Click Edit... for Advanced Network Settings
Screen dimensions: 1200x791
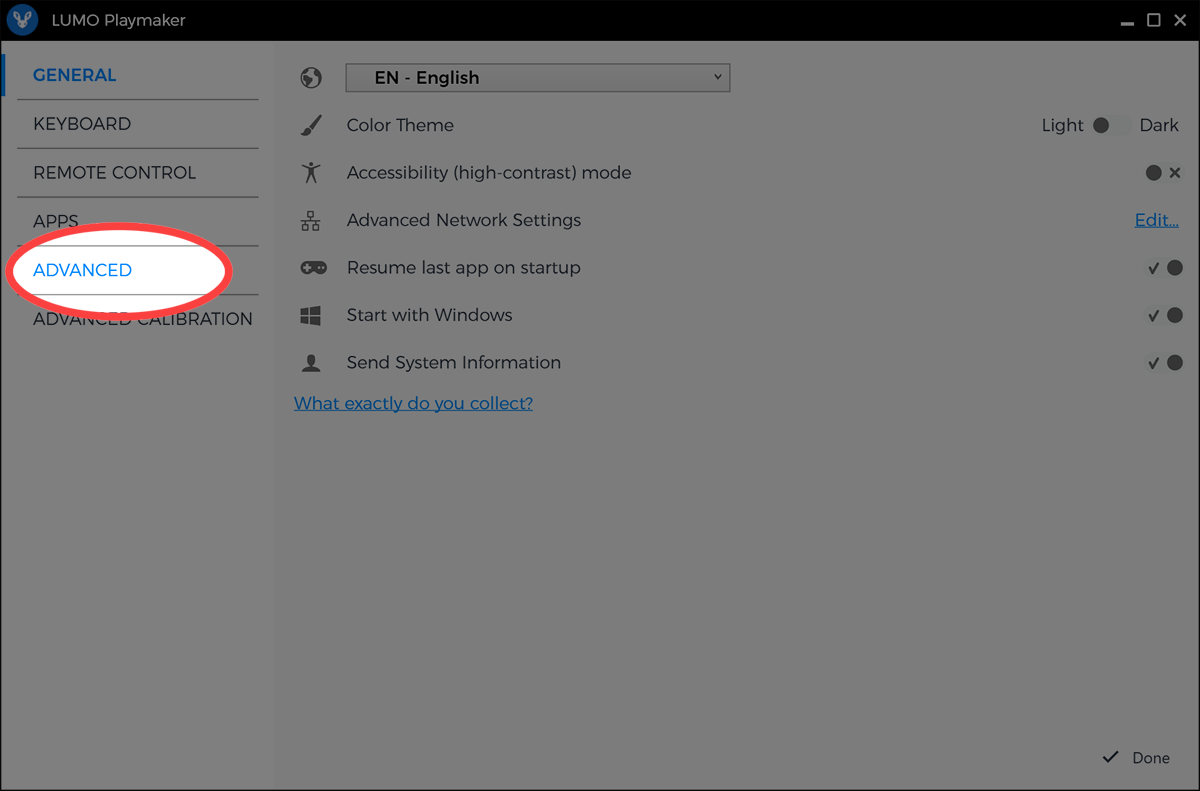tap(1156, 221)
